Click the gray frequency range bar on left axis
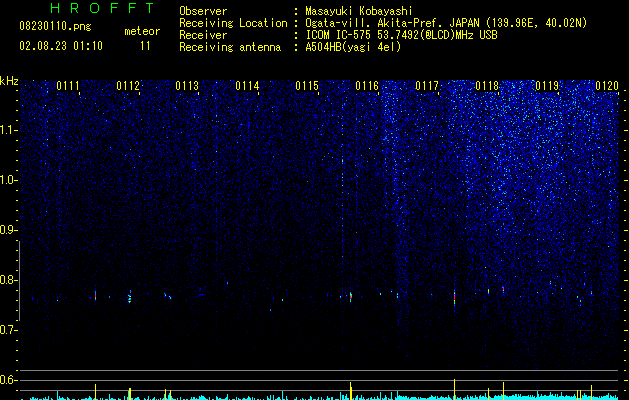The height and width of the screenshot is (400, 629). [x=19, y=280]
